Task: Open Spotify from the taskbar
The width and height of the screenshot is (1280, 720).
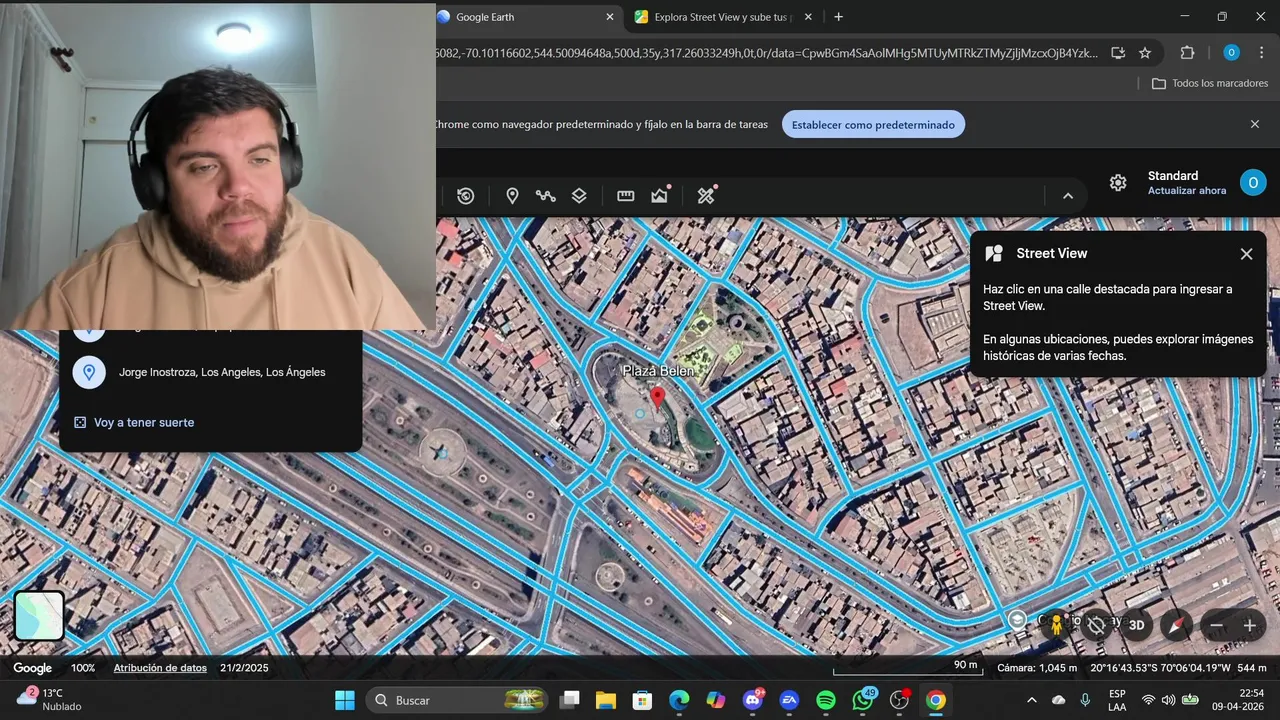Action: click(x=826, y=700)
